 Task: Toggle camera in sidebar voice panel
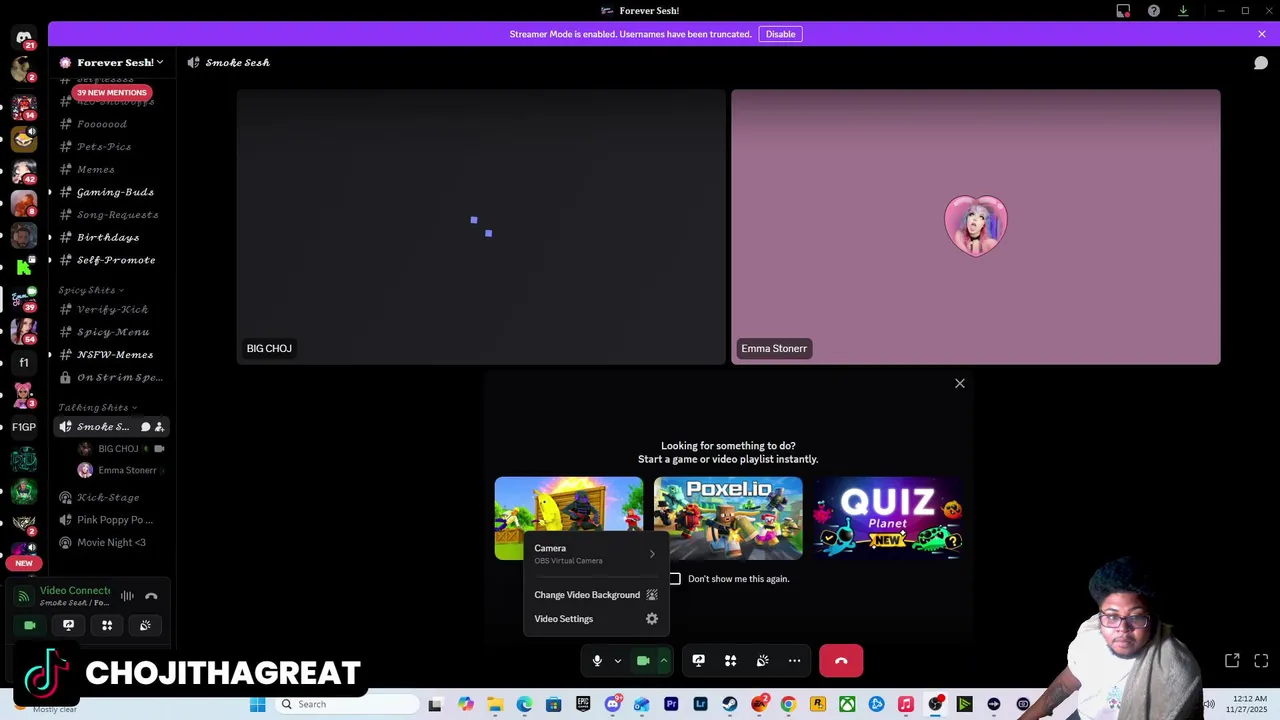pyautogui.click(x=30, y=625)
